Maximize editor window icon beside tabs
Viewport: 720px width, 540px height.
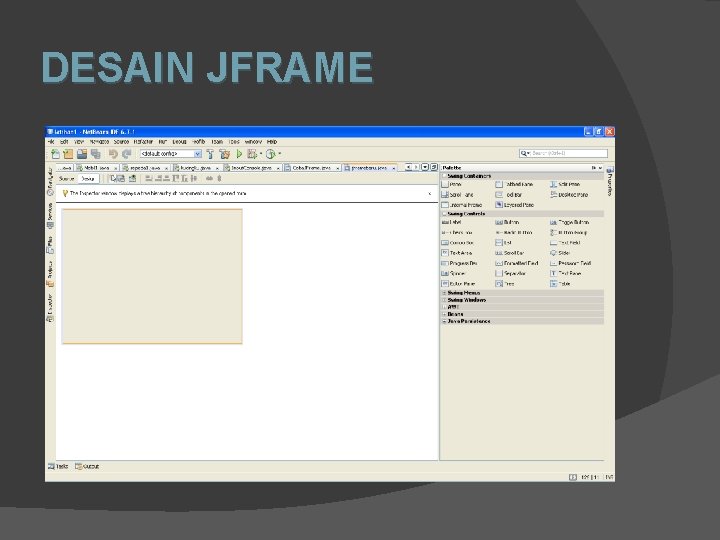tap(433, 168)
